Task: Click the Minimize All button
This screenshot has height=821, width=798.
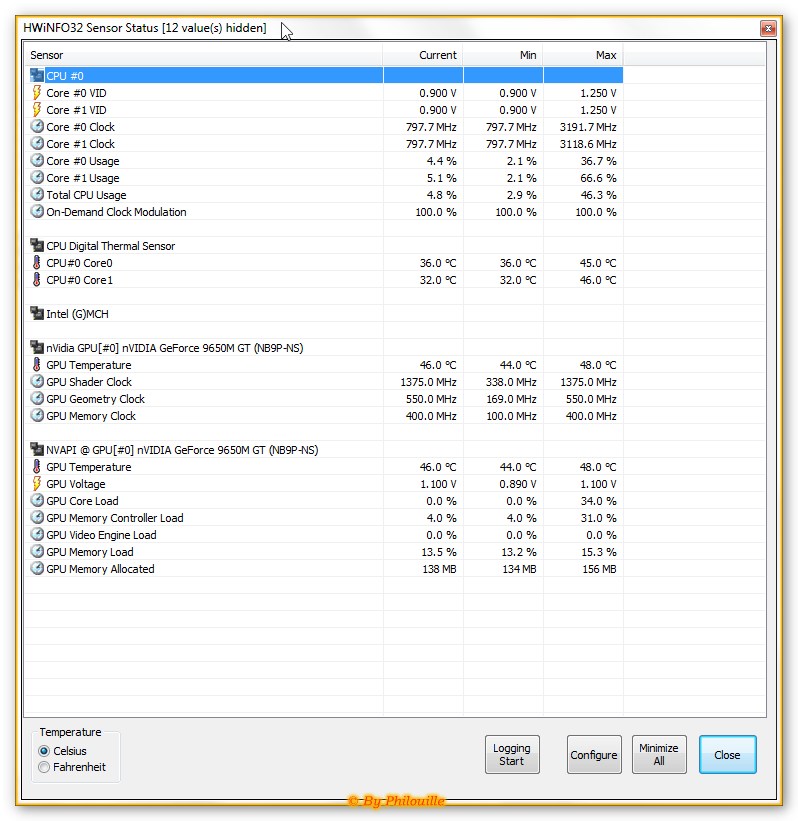Action: (x=659, y=755)
